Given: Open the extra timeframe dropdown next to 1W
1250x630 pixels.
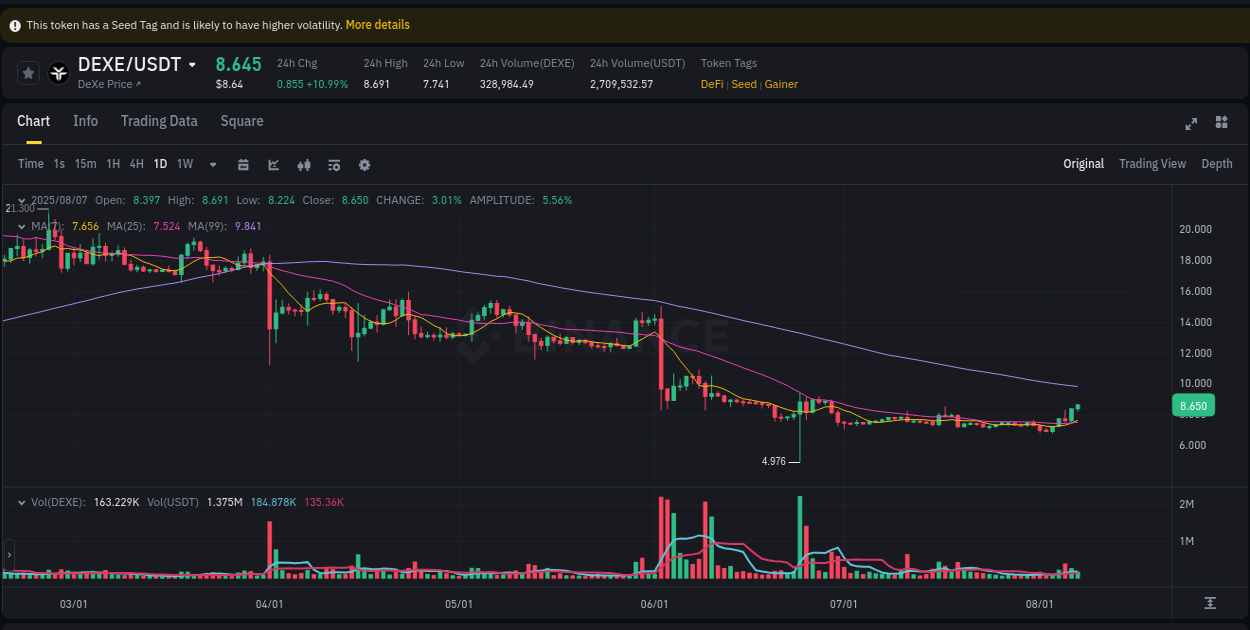Looking at the screenshot, I should (x=211, y=164).
